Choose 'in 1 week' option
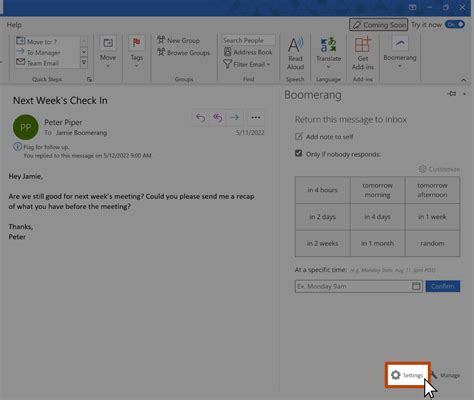Image resolution: width=474 pixels, height=400 pixels. coord(432,217)
